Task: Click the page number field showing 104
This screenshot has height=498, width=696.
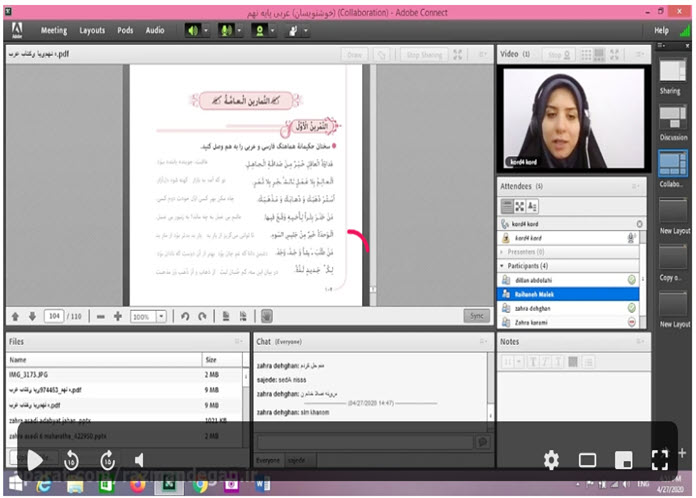Action: [54, 316]
